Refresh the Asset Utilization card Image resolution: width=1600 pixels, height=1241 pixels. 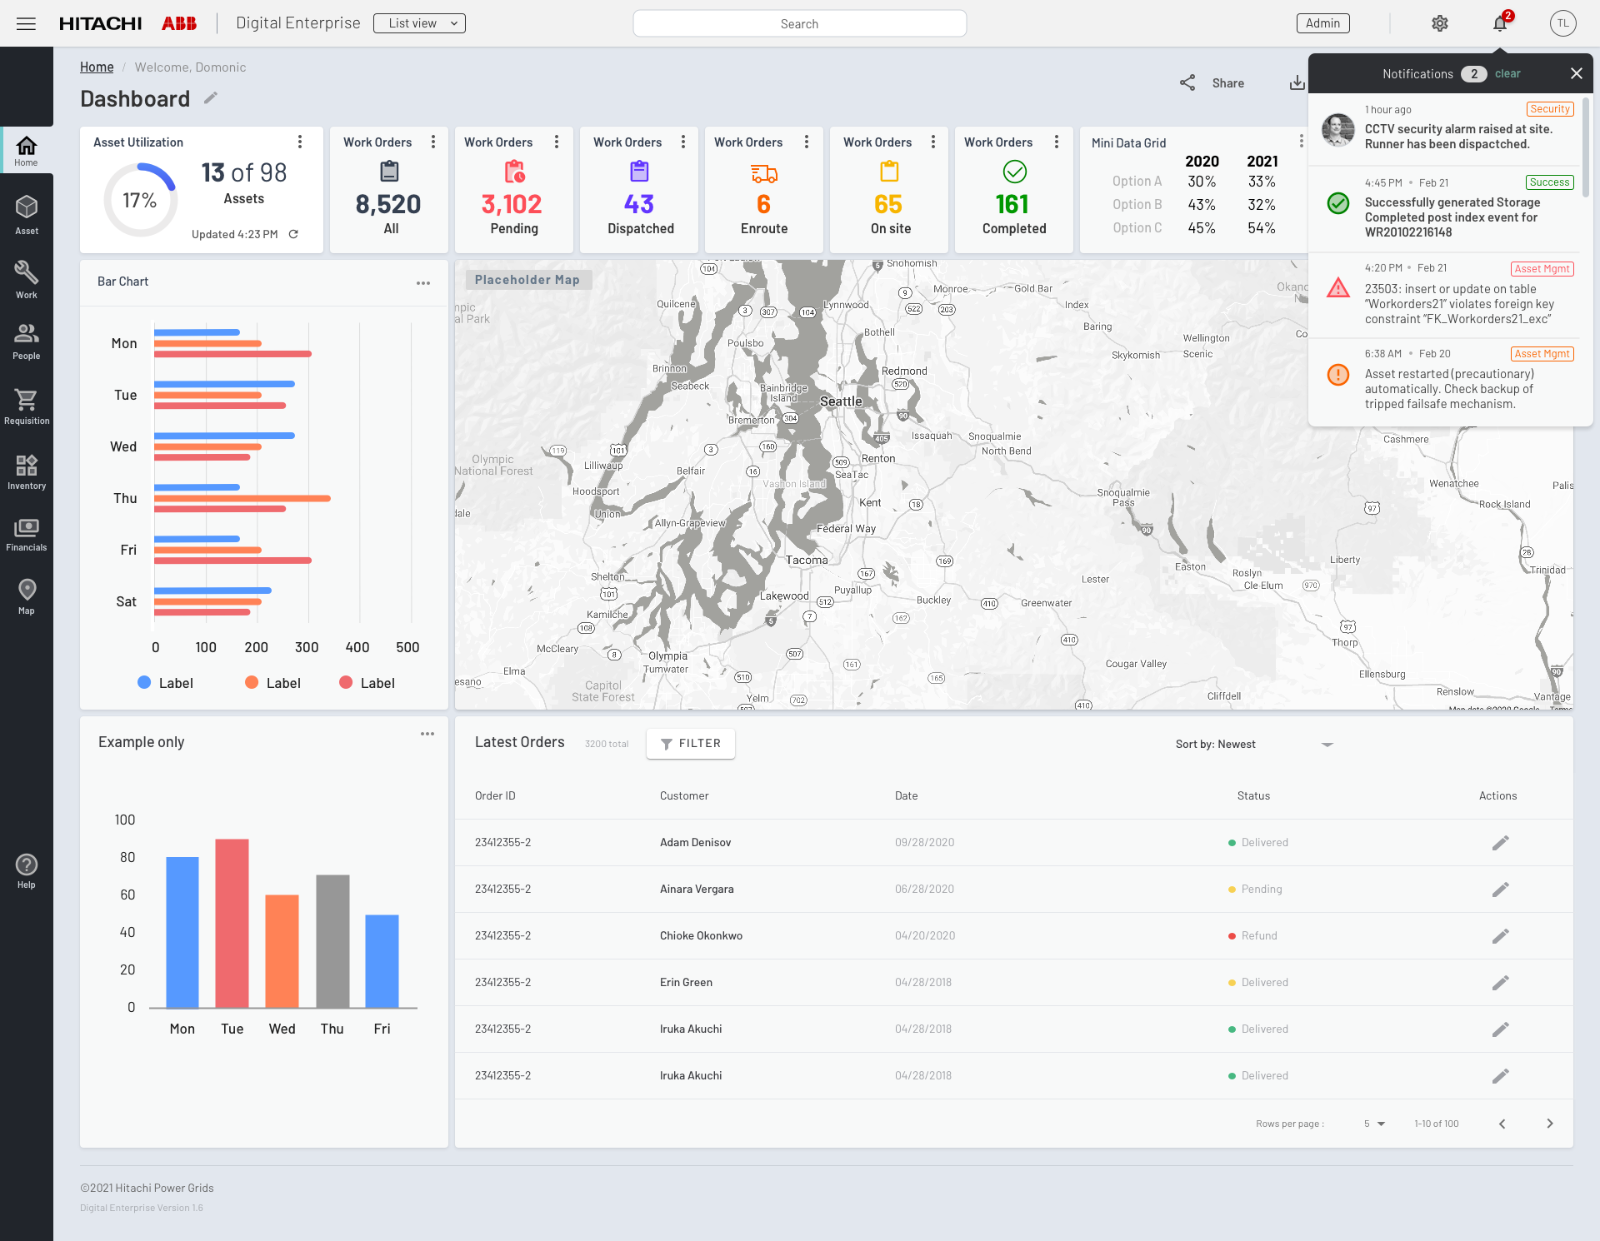[x=293, y=234]
